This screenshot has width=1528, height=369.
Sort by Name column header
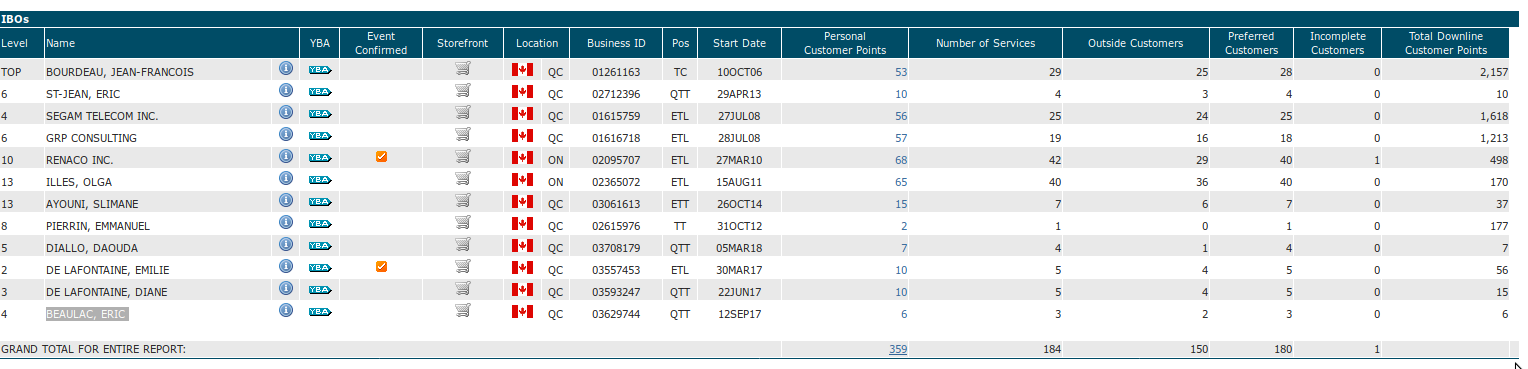pyautogui.click(x=60, y=43)
